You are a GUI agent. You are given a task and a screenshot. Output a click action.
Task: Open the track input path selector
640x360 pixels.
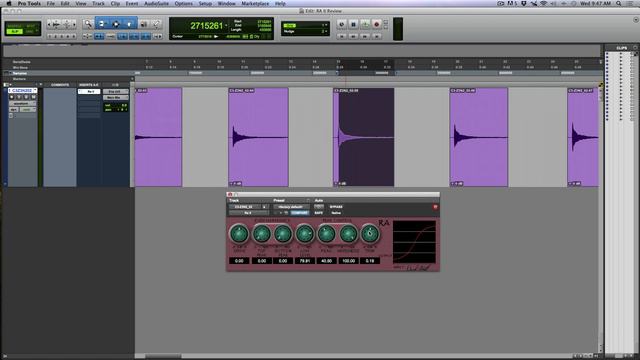tap(116, 91)
